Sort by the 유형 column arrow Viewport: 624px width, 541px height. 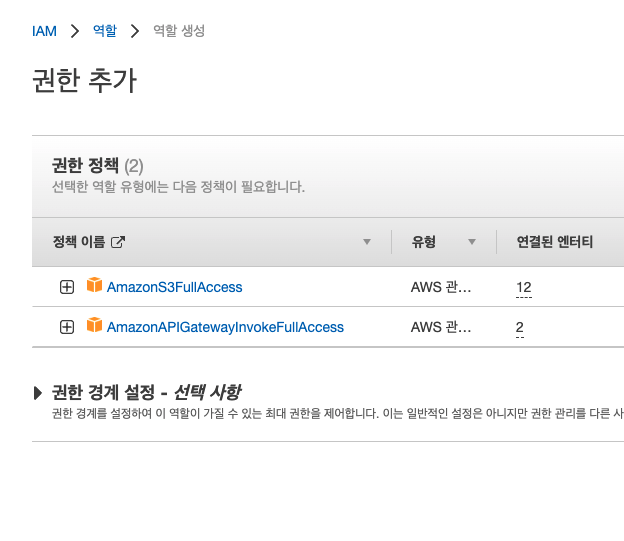(472, 242)
